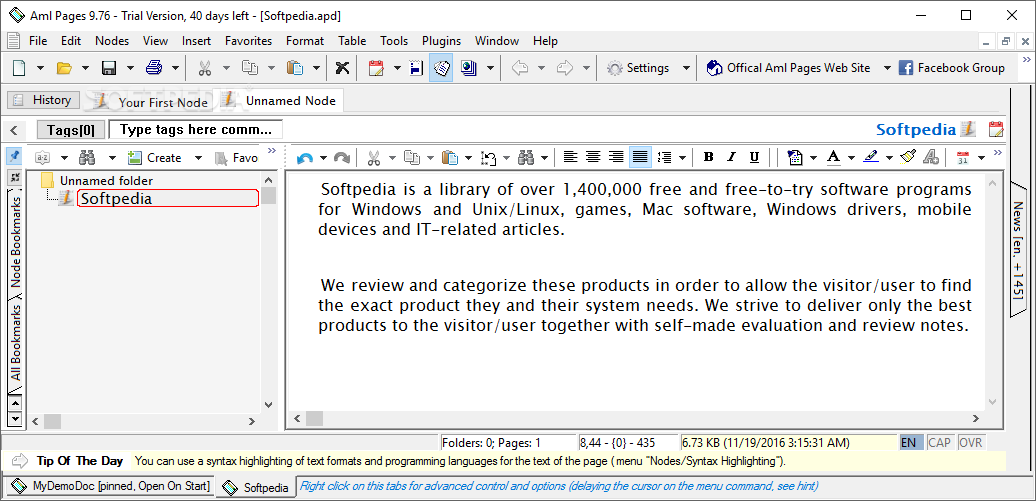Toggle underline formatting
The width and height of the screenshot is (1036, 501).
pos(754,157)
